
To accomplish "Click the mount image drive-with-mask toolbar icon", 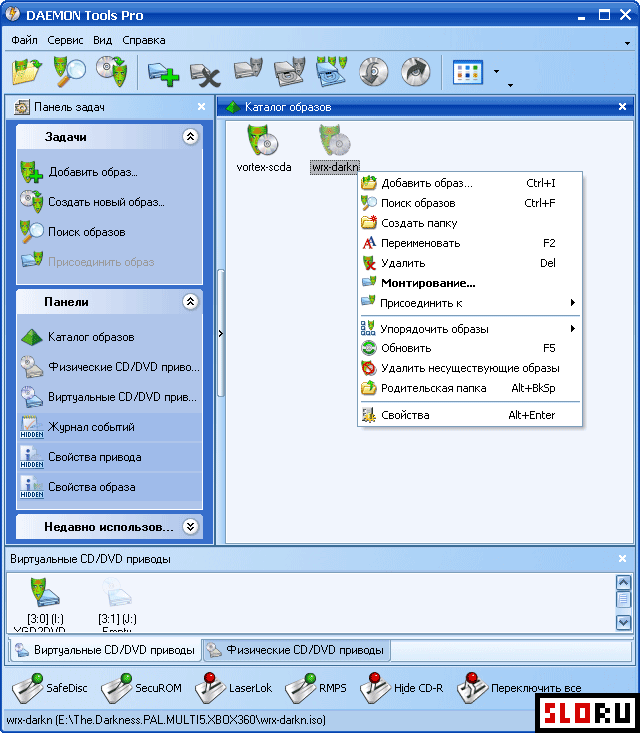I will 248,70.
